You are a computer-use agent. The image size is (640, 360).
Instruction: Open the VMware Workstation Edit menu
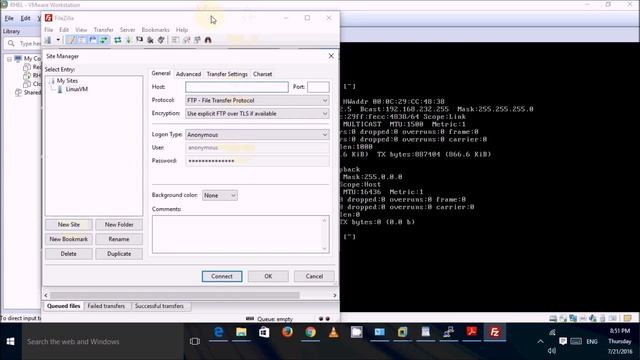pos(25,18)
